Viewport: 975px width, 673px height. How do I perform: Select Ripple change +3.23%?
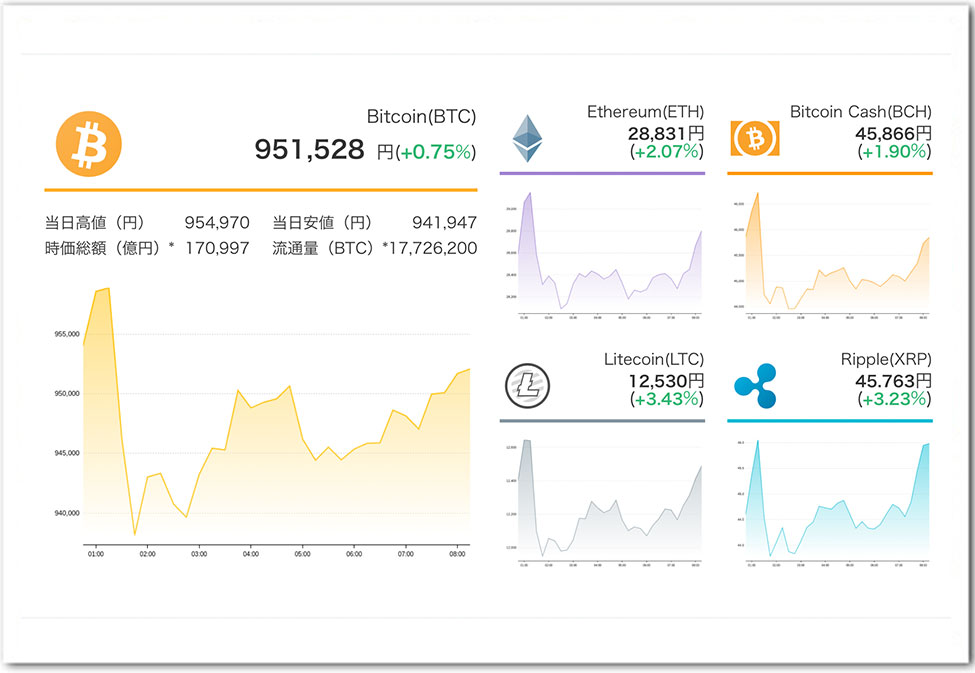click(894, 399)
